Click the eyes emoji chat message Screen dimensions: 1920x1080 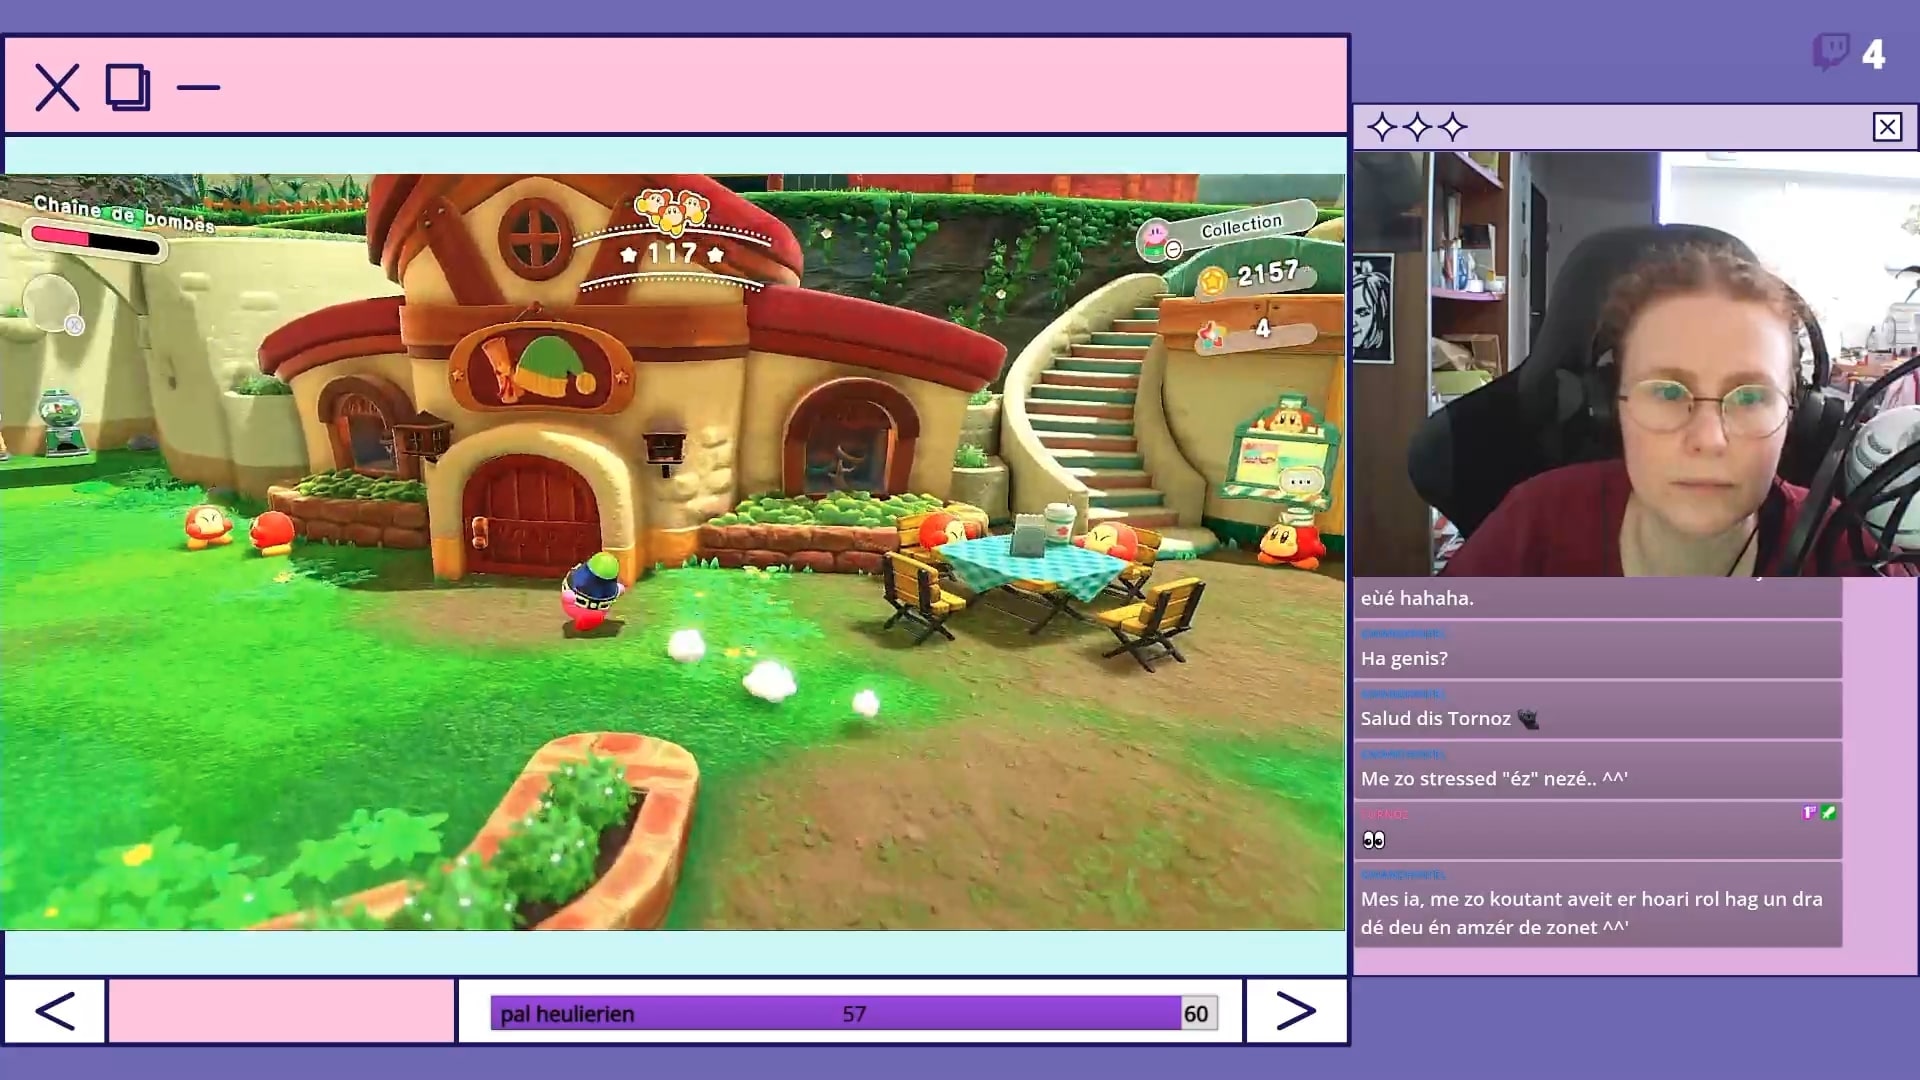click(x=1598, y=831)
